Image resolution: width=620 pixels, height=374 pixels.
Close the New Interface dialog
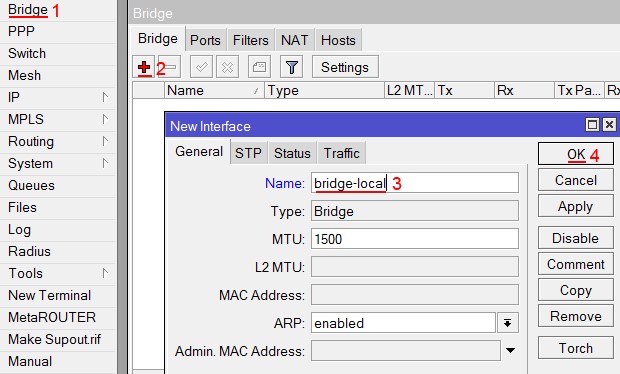pos(609,125)
